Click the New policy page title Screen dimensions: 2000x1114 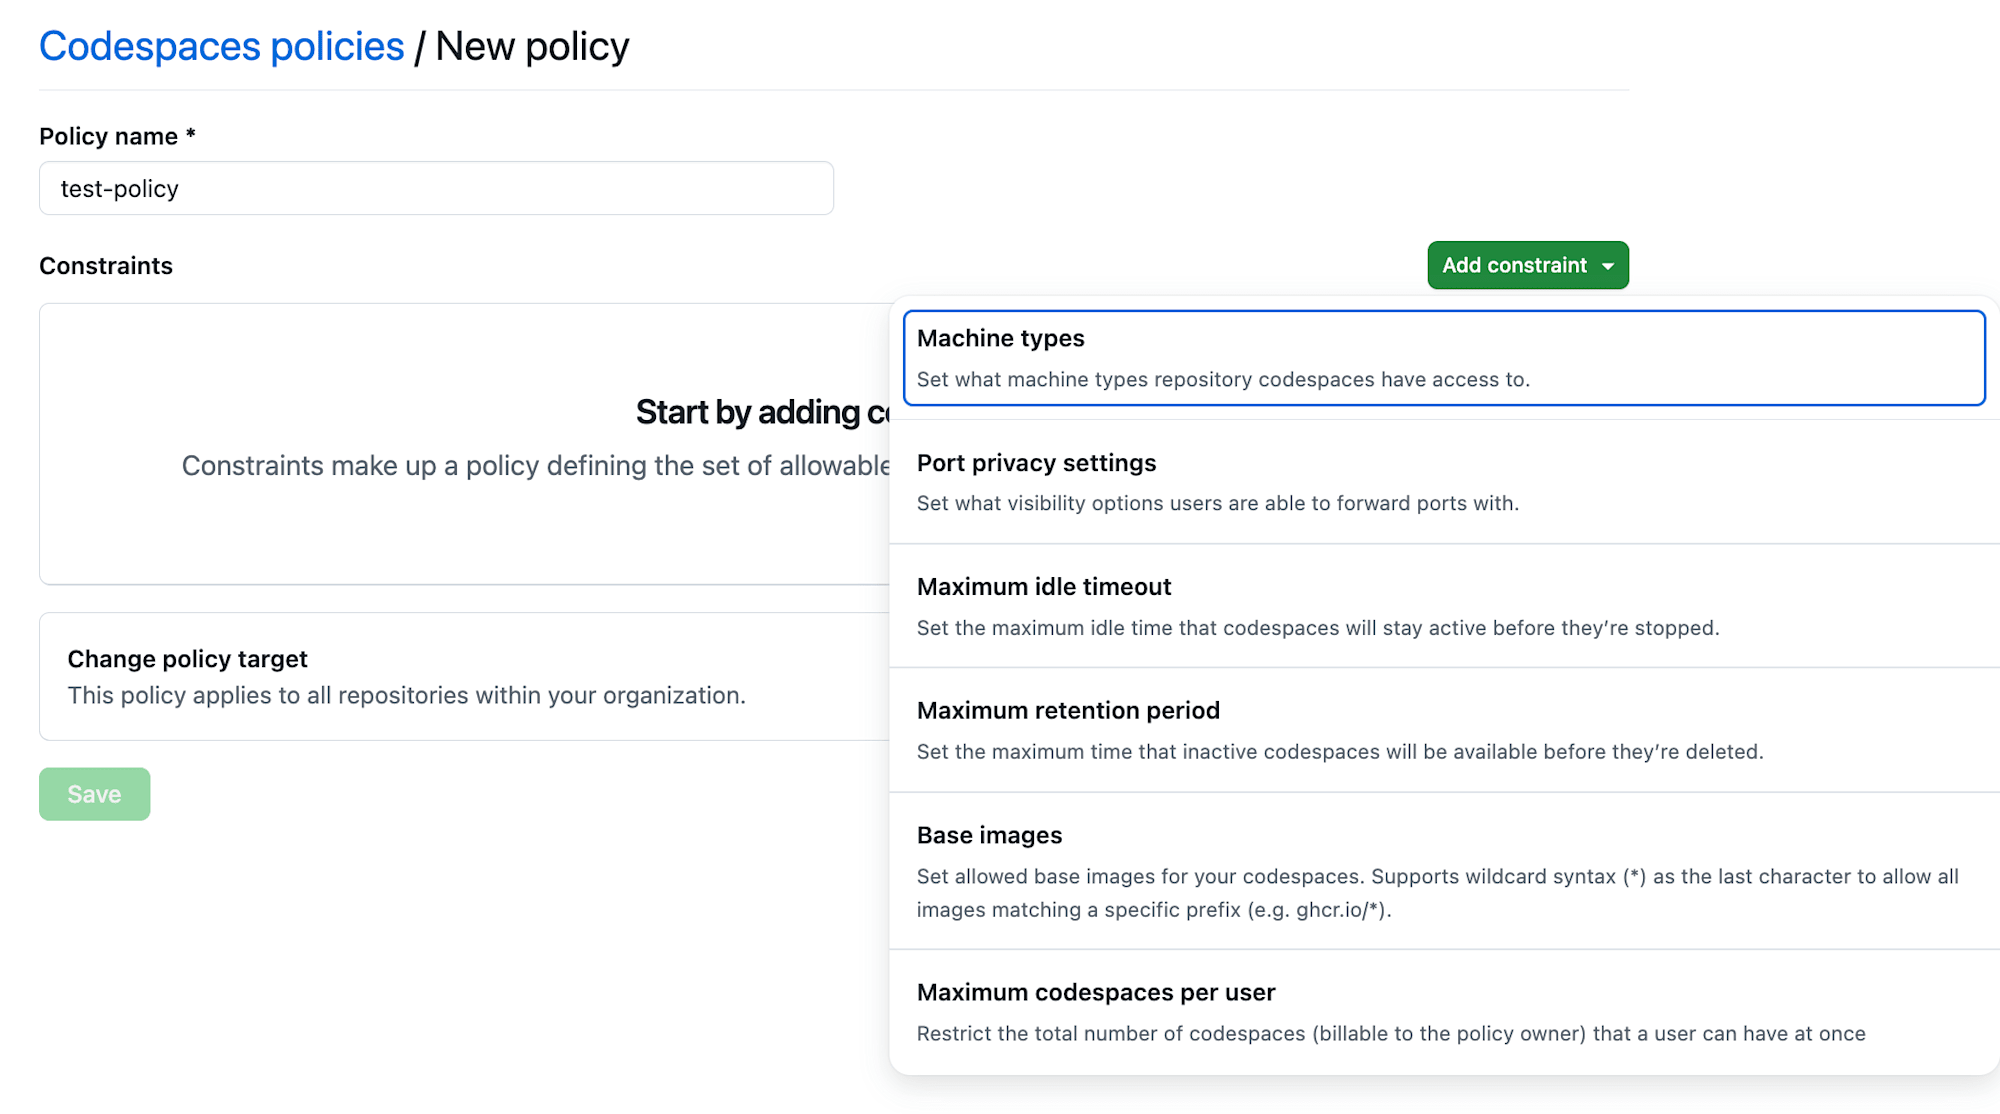click(532, 46)
